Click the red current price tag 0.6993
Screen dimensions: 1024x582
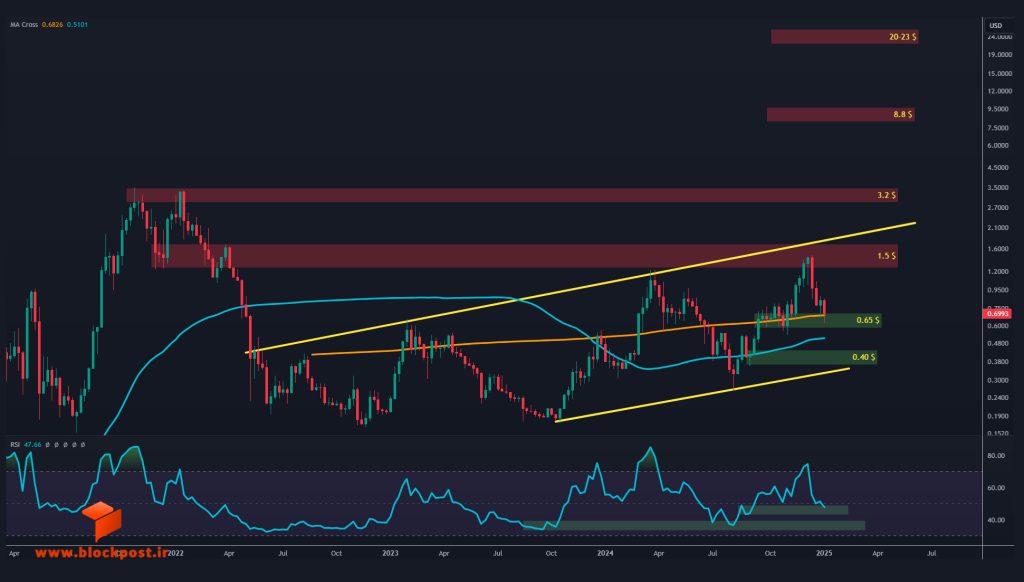[x=997, y=314]
